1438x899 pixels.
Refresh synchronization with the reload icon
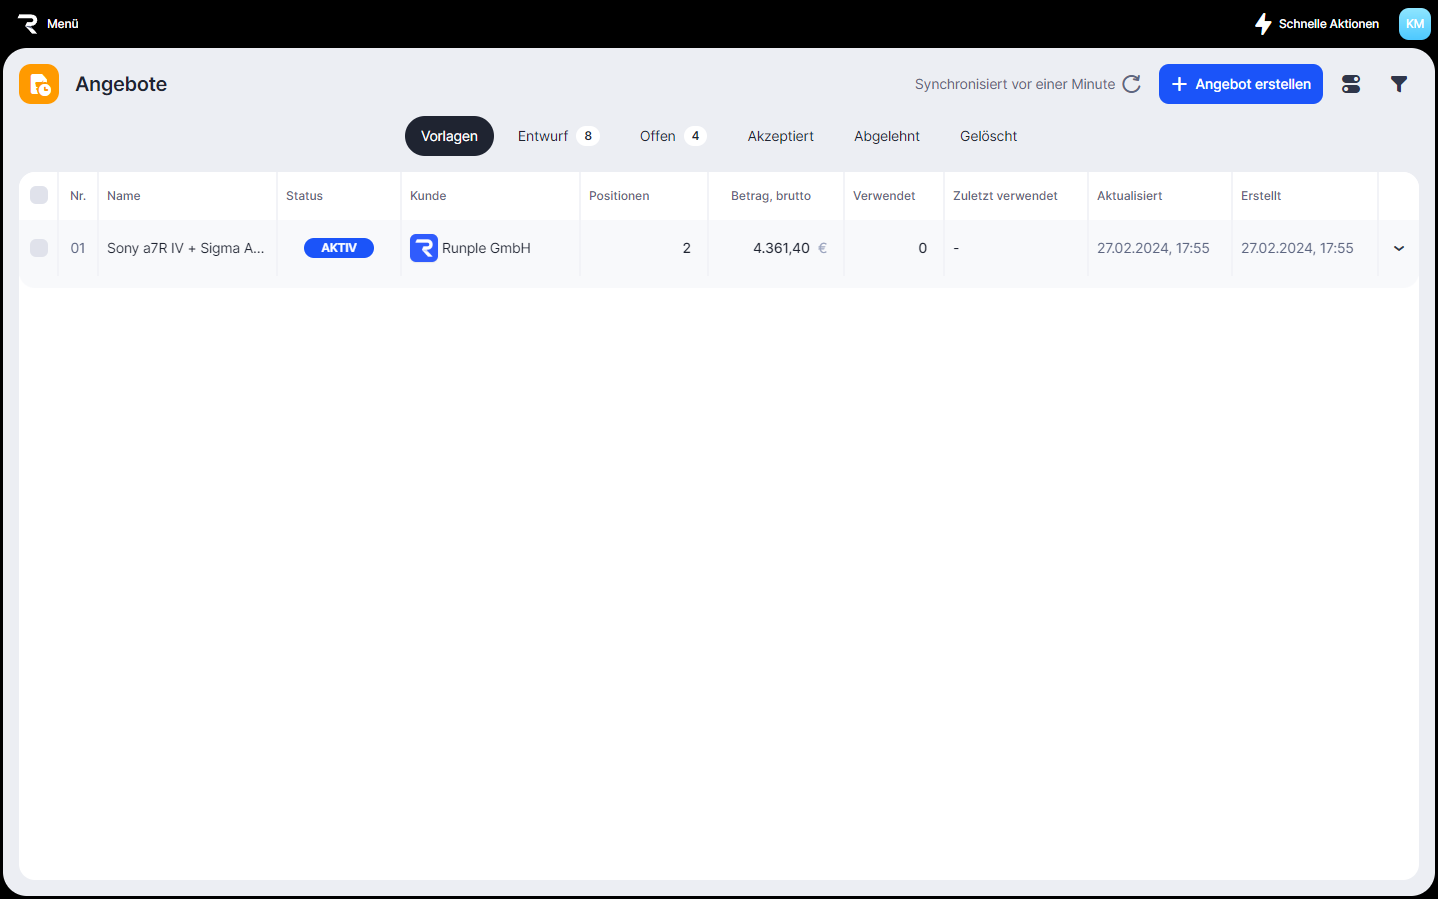click(x=1131, y=84)
